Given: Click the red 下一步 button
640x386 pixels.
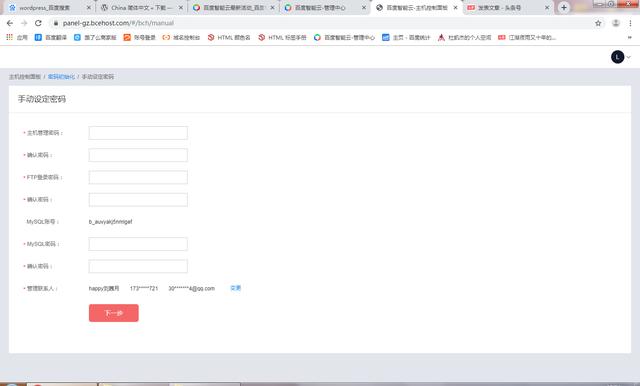Looking at the screenshot, I should click(x=113, y=313).
